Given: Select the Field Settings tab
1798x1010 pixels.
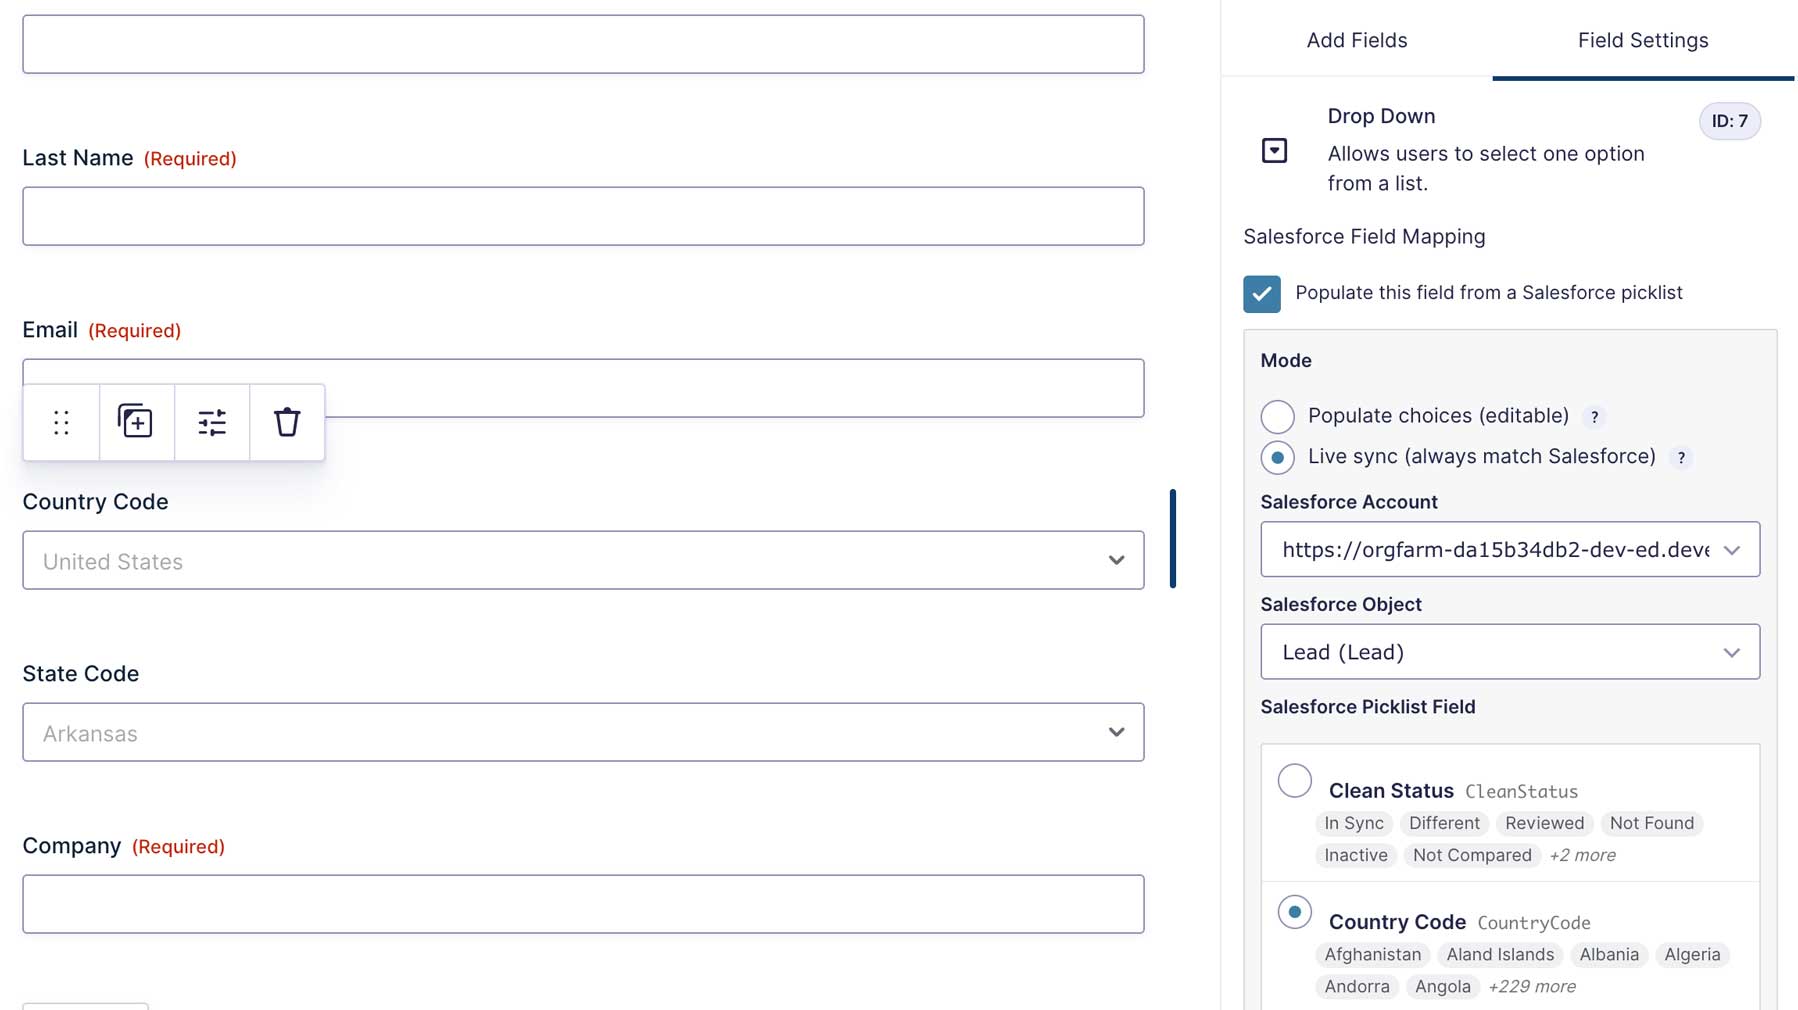Looking at the screenshot, I should [x=1642, y=41].
